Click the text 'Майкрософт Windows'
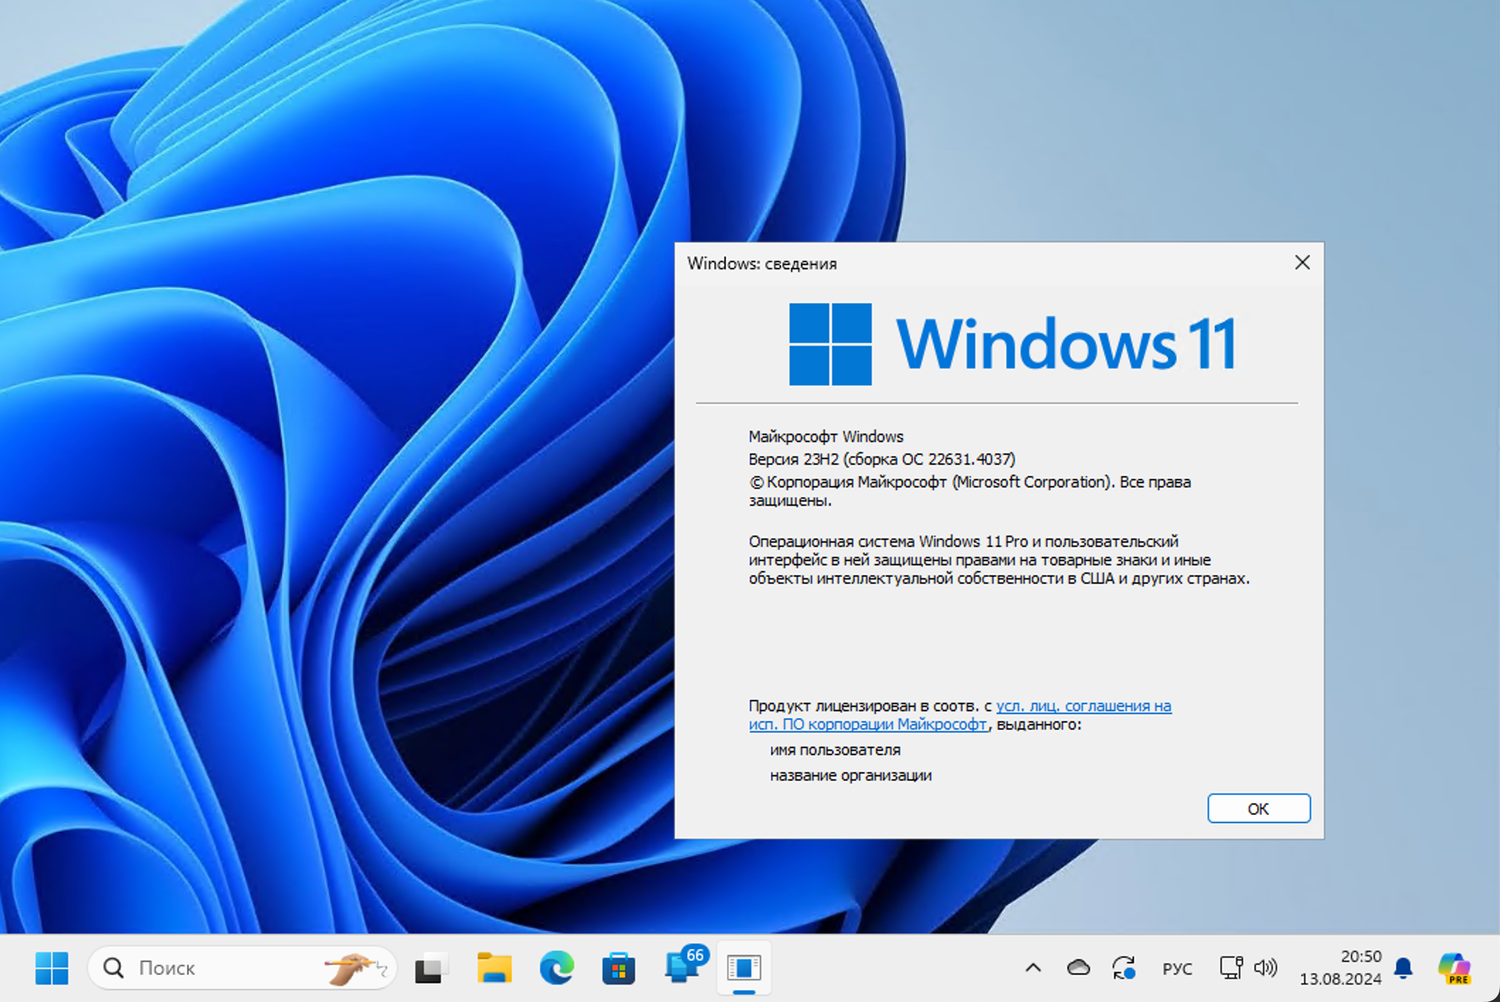 click(x=826, y=437)
